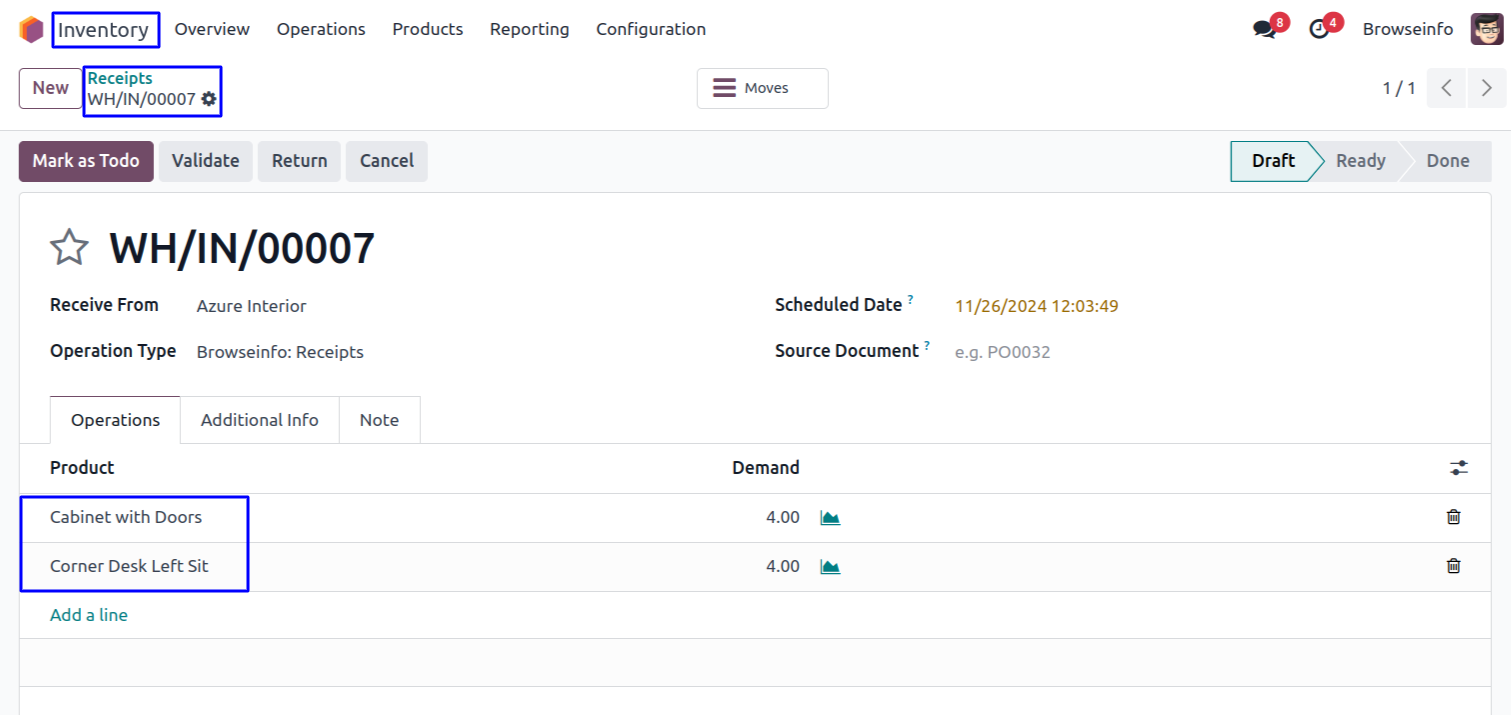Open forecast chart for Corner Desk Left Sit
Image resolution: width=1511 pixels, height=715 pixels.
click(x=830, y=566)
